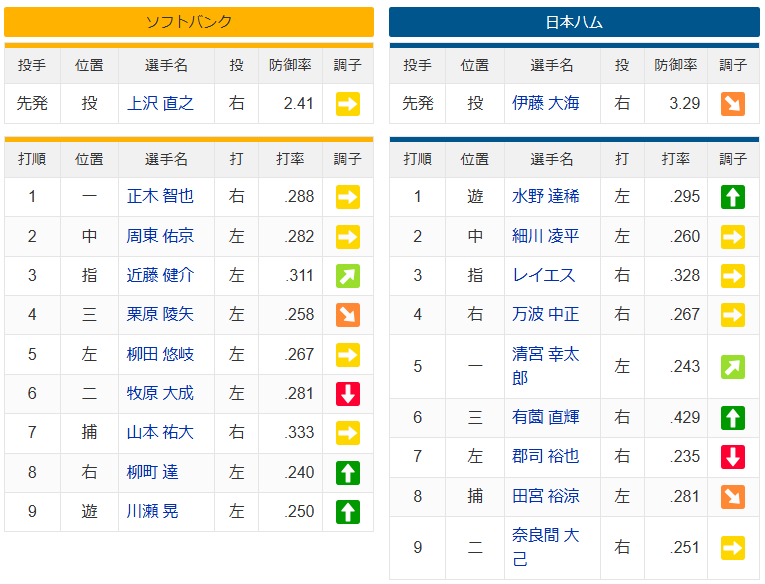Screen dimensions: 765x584
Task: Click 万波 中正 yellow condition arrow
Action: [733, 315]
